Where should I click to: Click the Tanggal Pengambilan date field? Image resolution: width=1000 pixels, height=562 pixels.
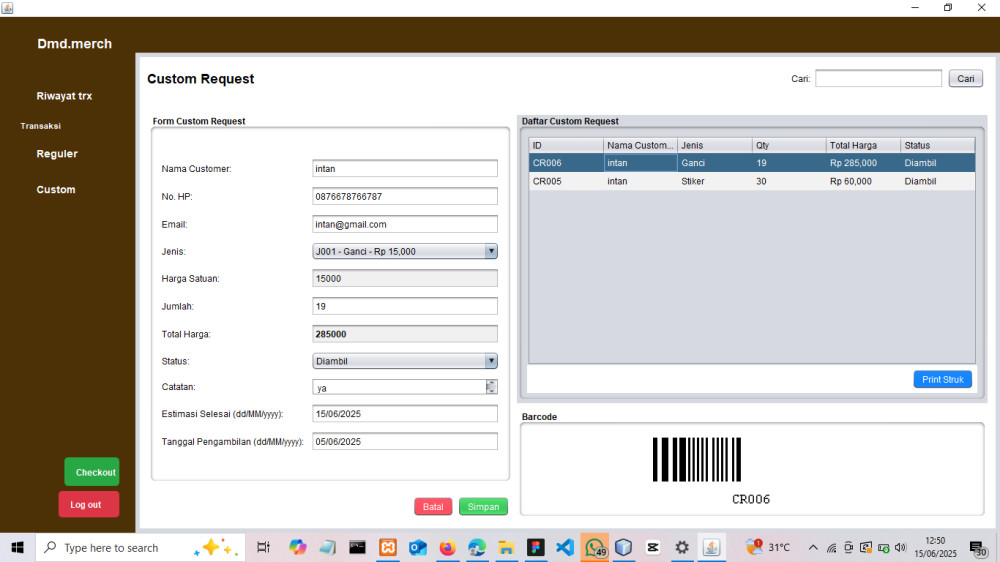point(405,441)
